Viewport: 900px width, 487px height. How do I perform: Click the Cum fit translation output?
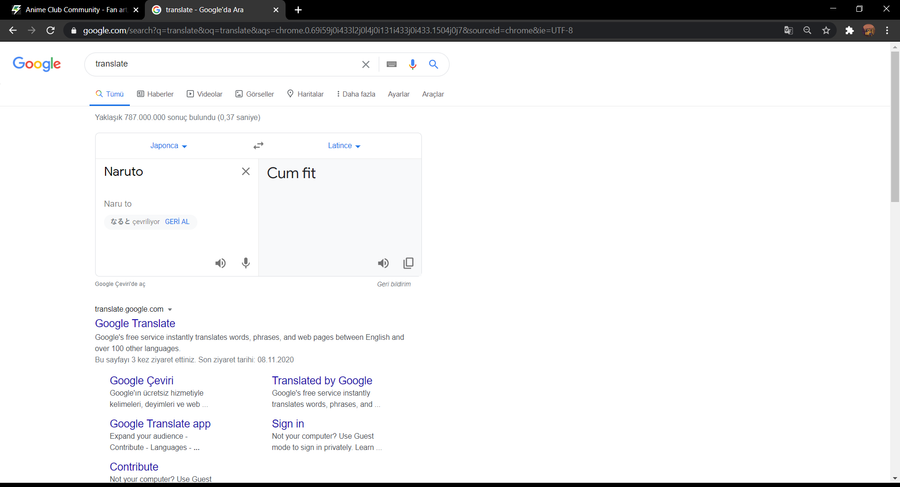(291, 173)
